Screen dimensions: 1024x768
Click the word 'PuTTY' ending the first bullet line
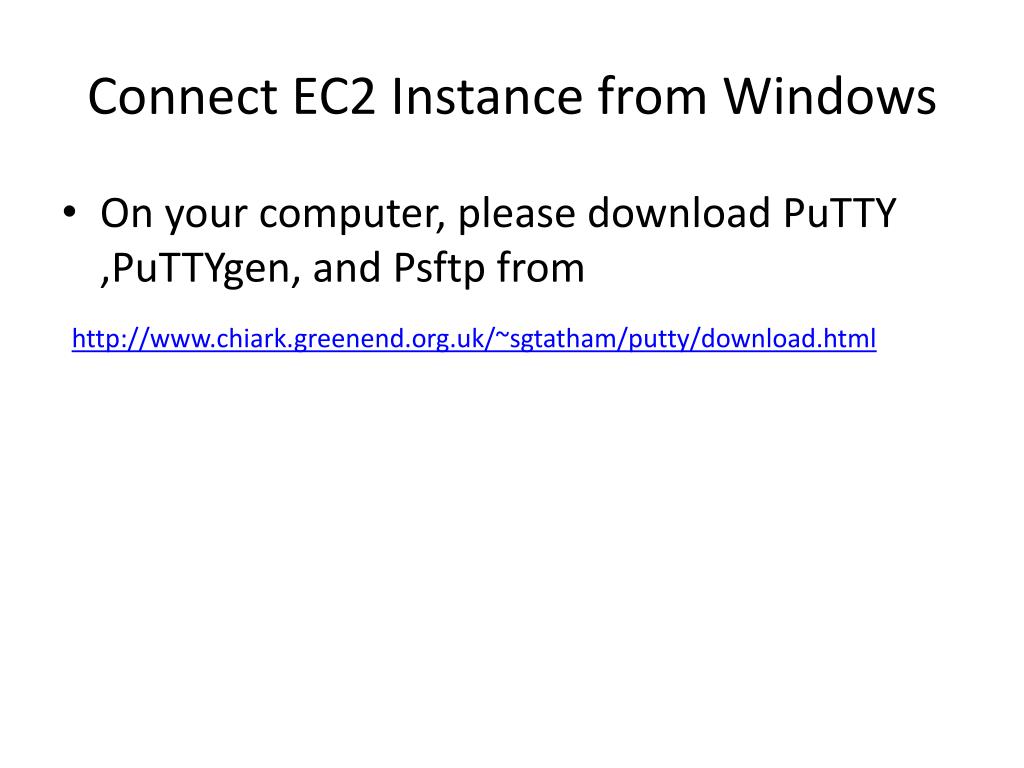(x=839, y=213)
